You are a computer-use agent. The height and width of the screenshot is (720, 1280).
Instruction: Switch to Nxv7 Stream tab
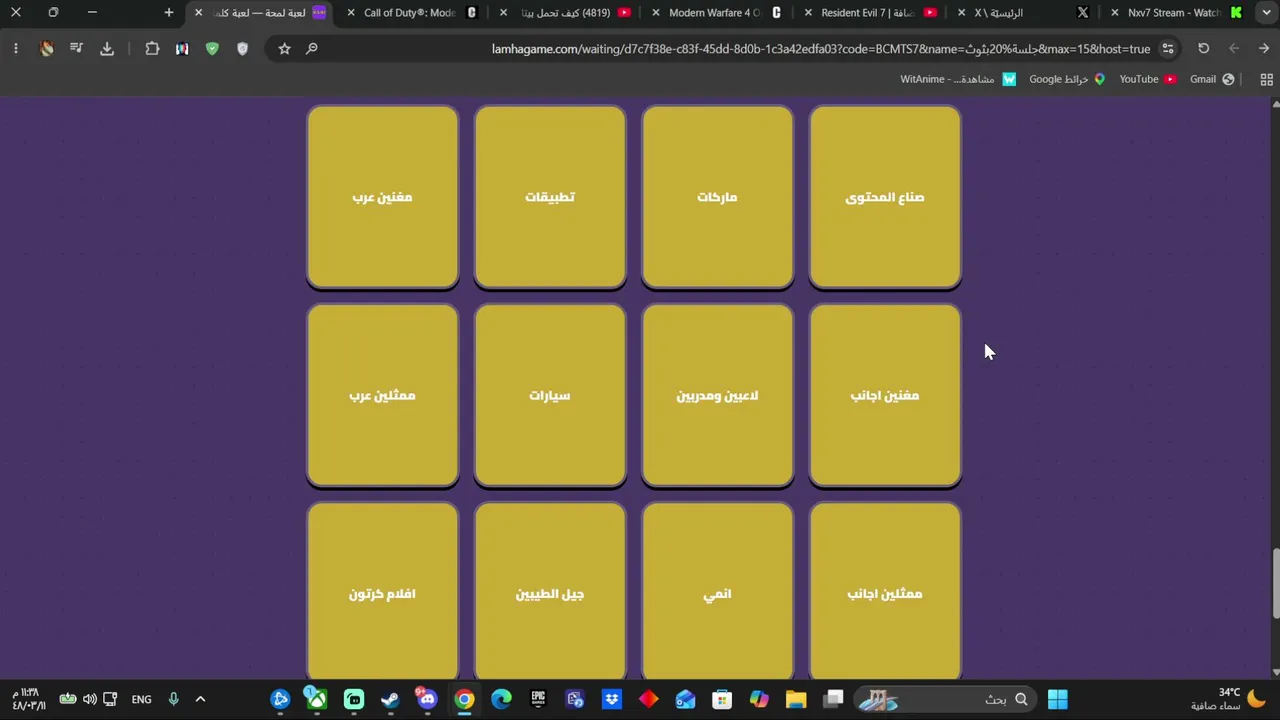[x=1176, y=12]
